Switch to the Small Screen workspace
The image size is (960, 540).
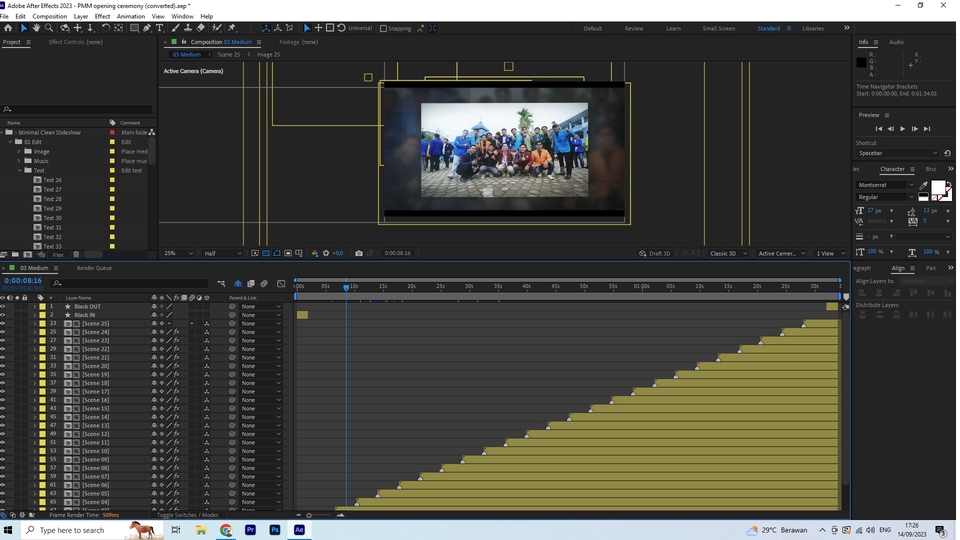[719, 29]
